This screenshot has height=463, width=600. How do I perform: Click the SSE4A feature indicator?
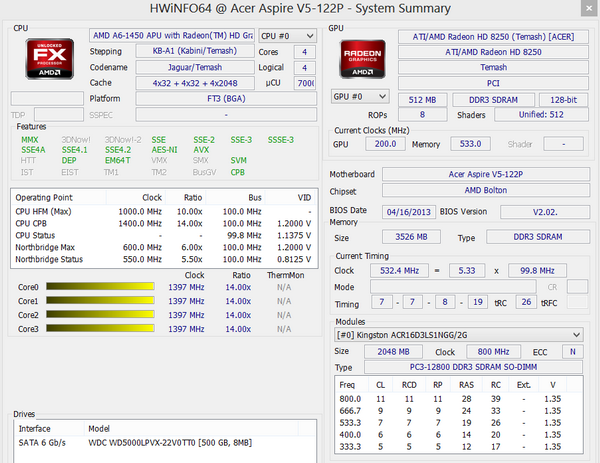(x=32, y=150)
